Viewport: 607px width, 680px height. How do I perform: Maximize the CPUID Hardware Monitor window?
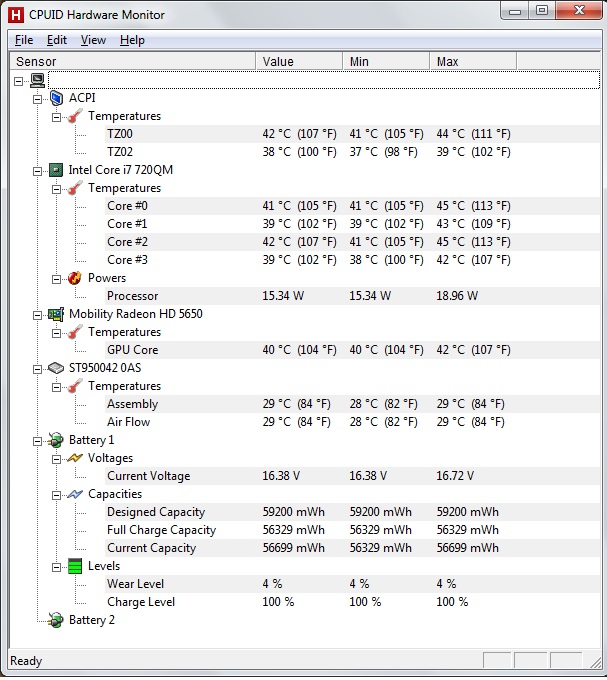click(x=542, y=10)
